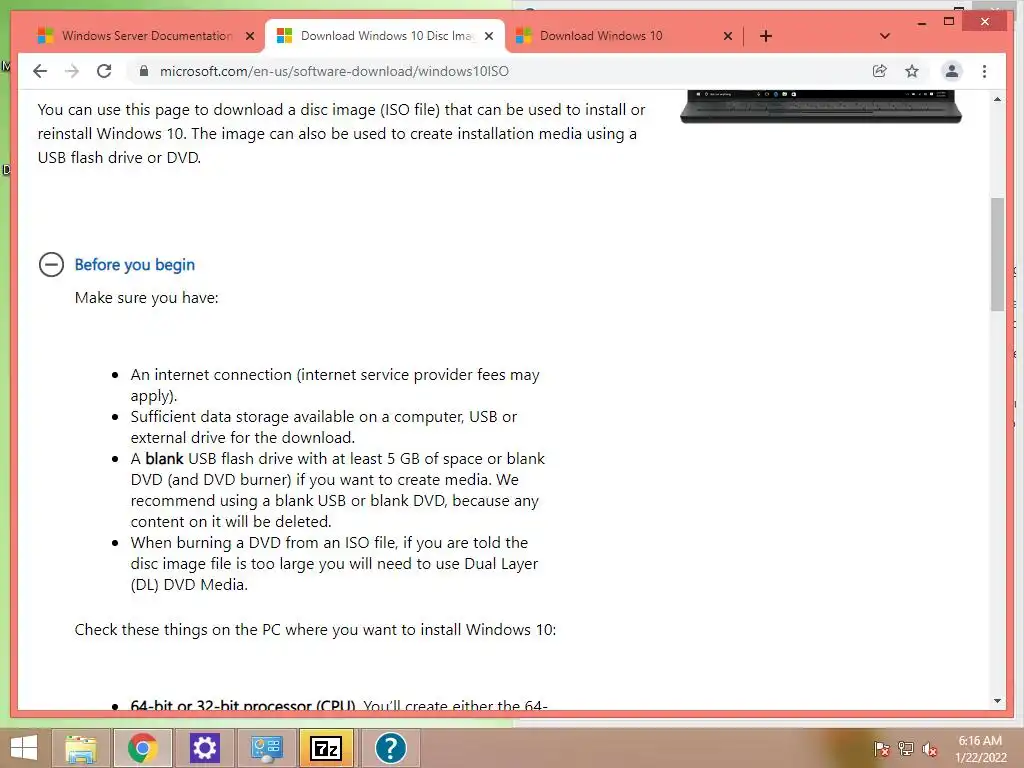This screenshot has width=1024, height=768.
Task: Maximize the Chrome window
Action: click(949, 22)
